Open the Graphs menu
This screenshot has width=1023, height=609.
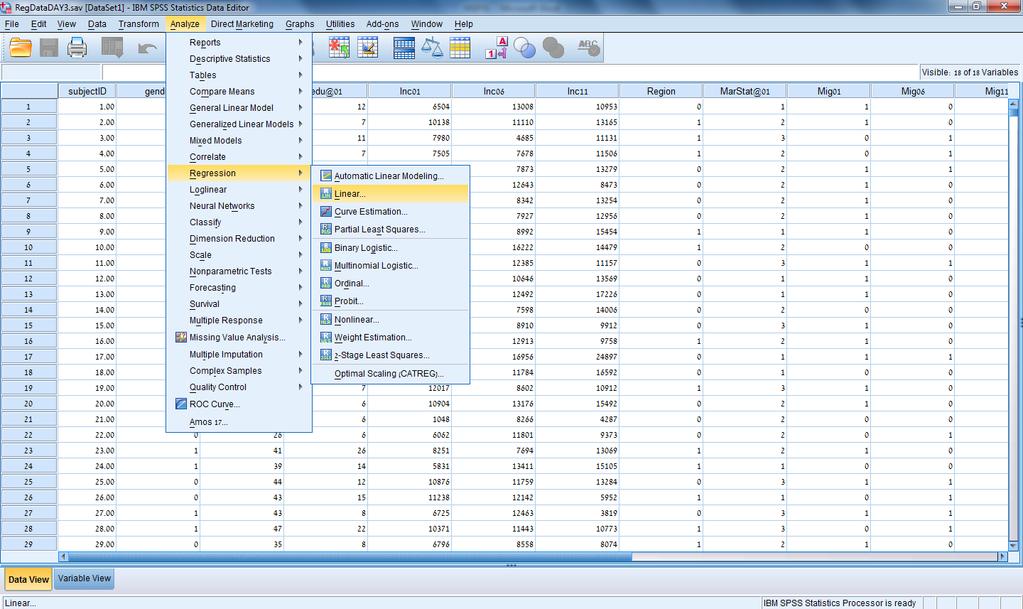299,24
